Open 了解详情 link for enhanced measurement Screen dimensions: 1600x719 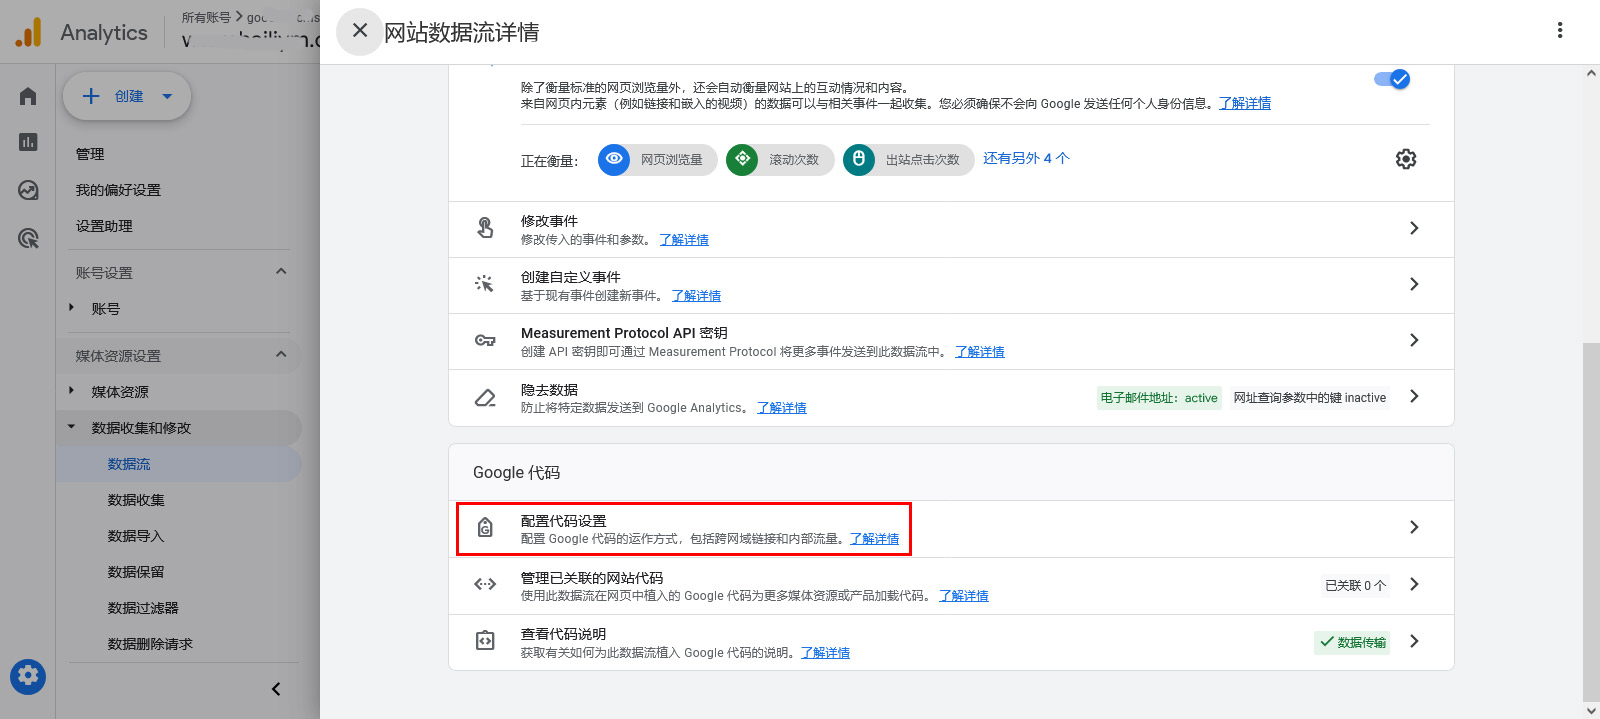click(1245, 103)
